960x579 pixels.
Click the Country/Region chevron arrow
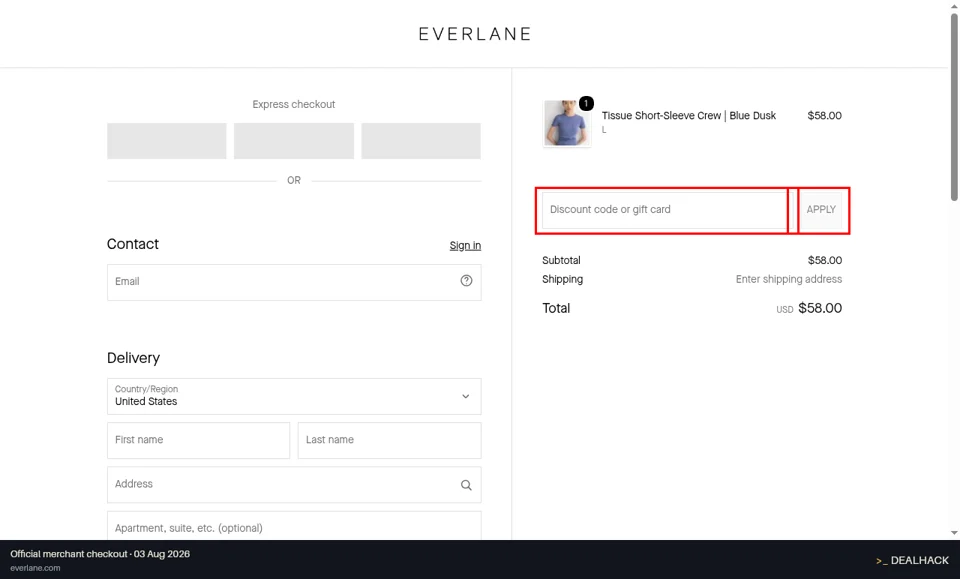point(466,396)
